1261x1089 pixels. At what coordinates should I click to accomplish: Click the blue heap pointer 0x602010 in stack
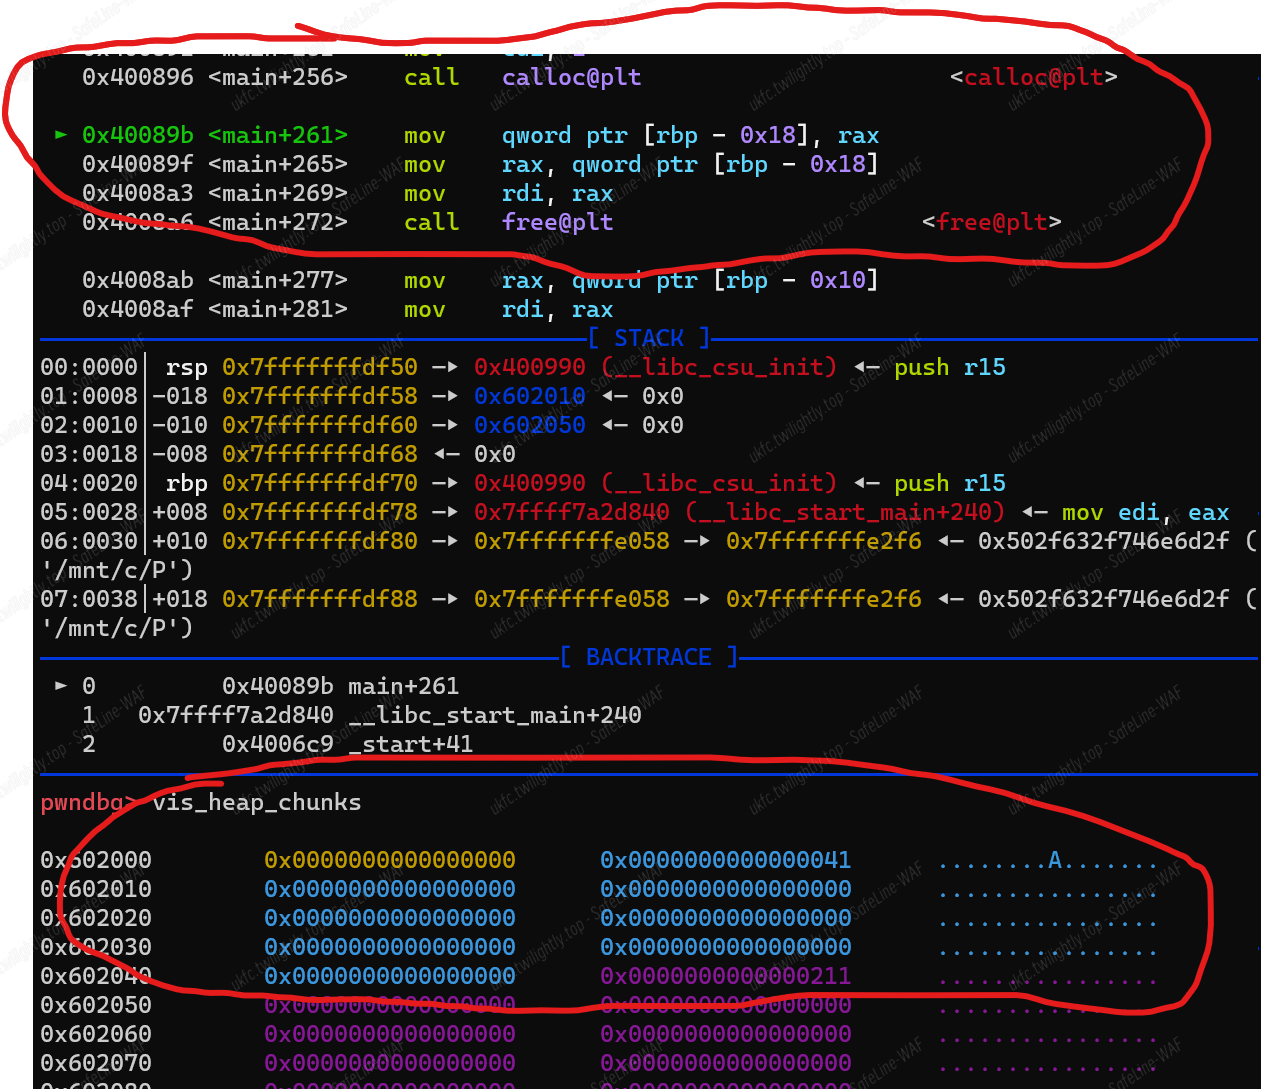pos(530,396)
